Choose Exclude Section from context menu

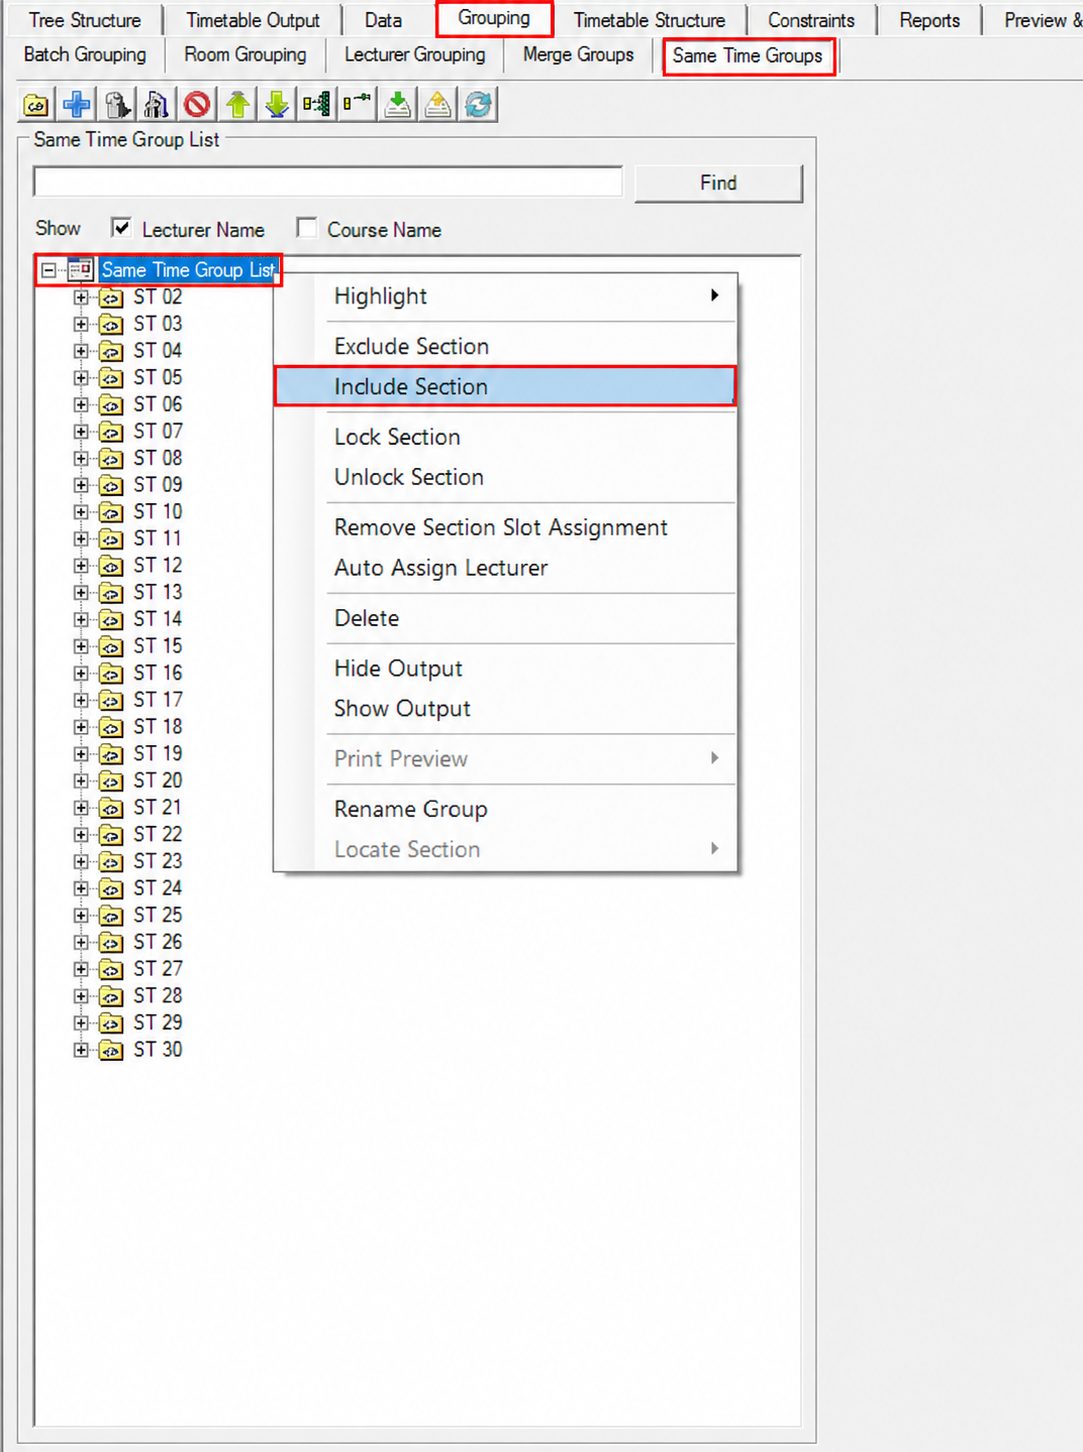click(505, 346)
